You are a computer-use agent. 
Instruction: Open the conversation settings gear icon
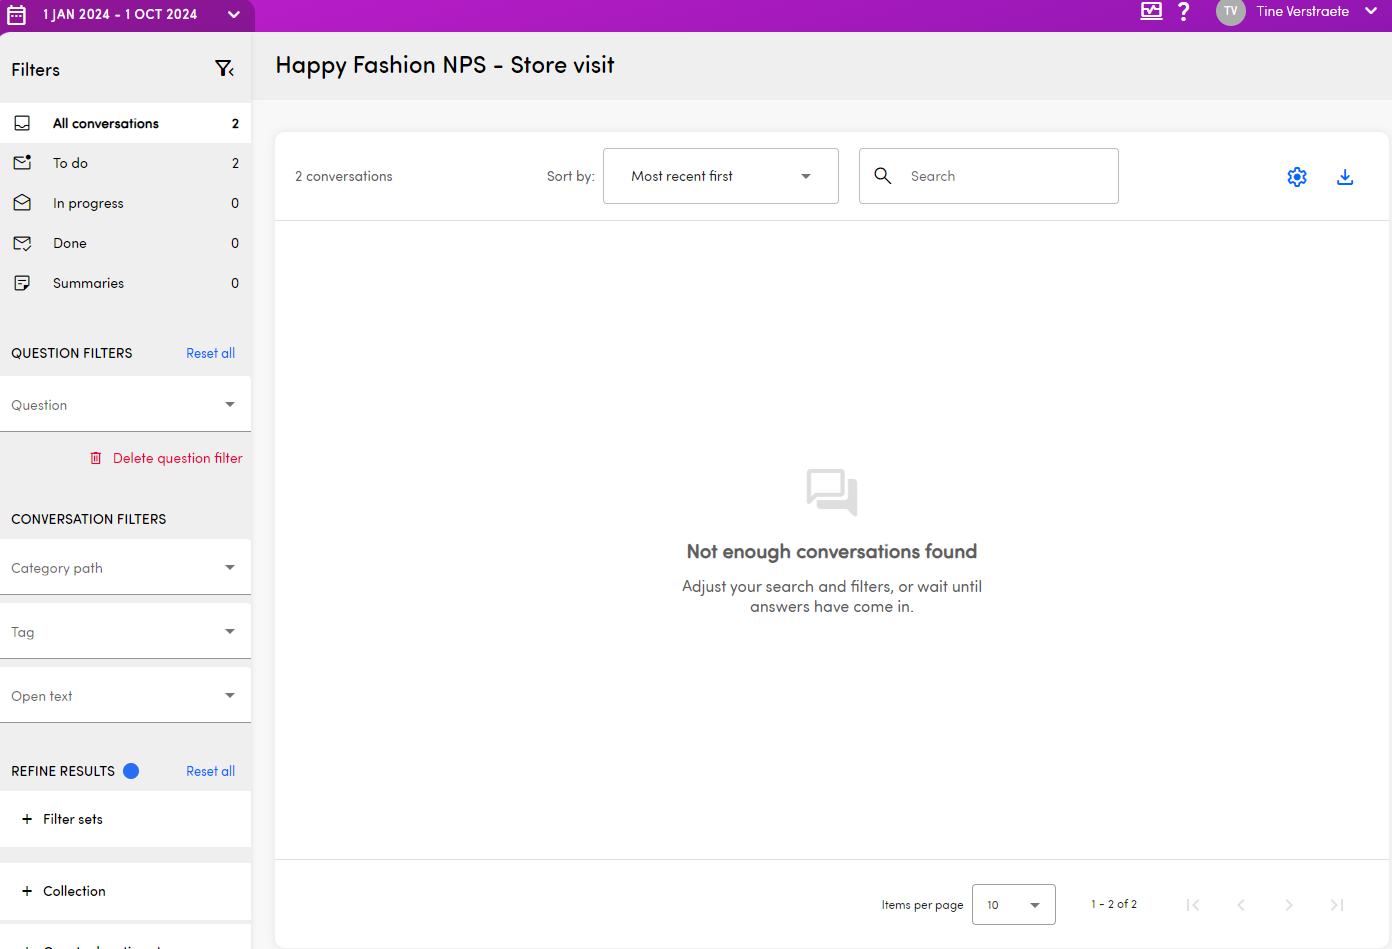point(1297,177)
